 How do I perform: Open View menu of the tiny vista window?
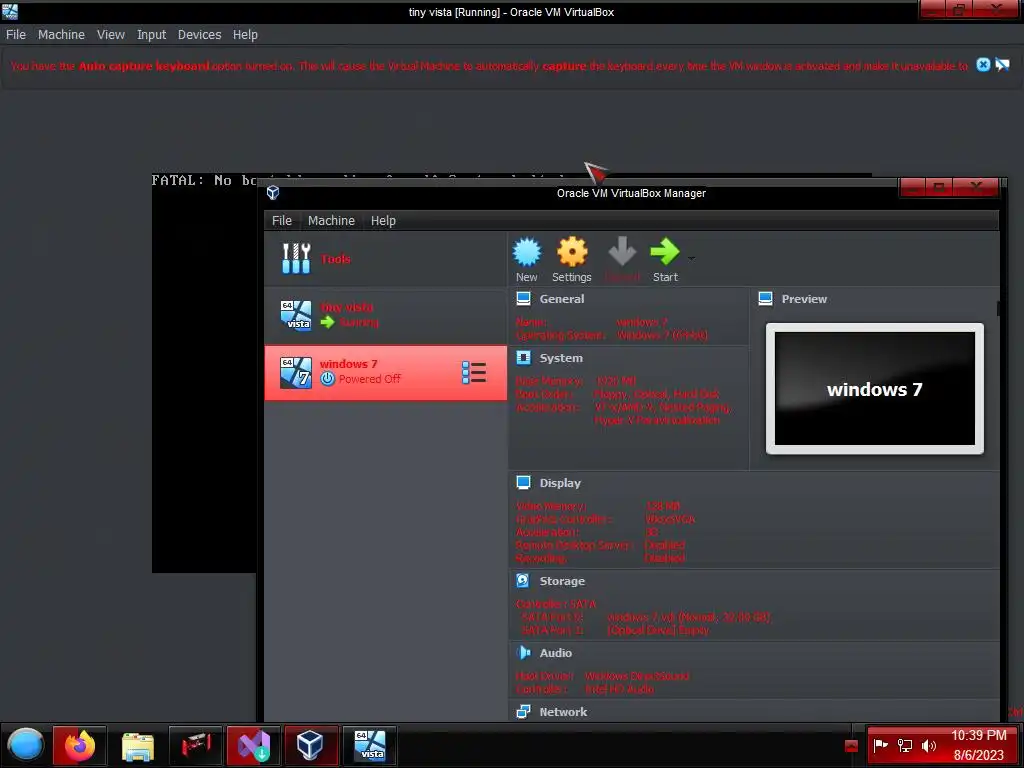110,35
